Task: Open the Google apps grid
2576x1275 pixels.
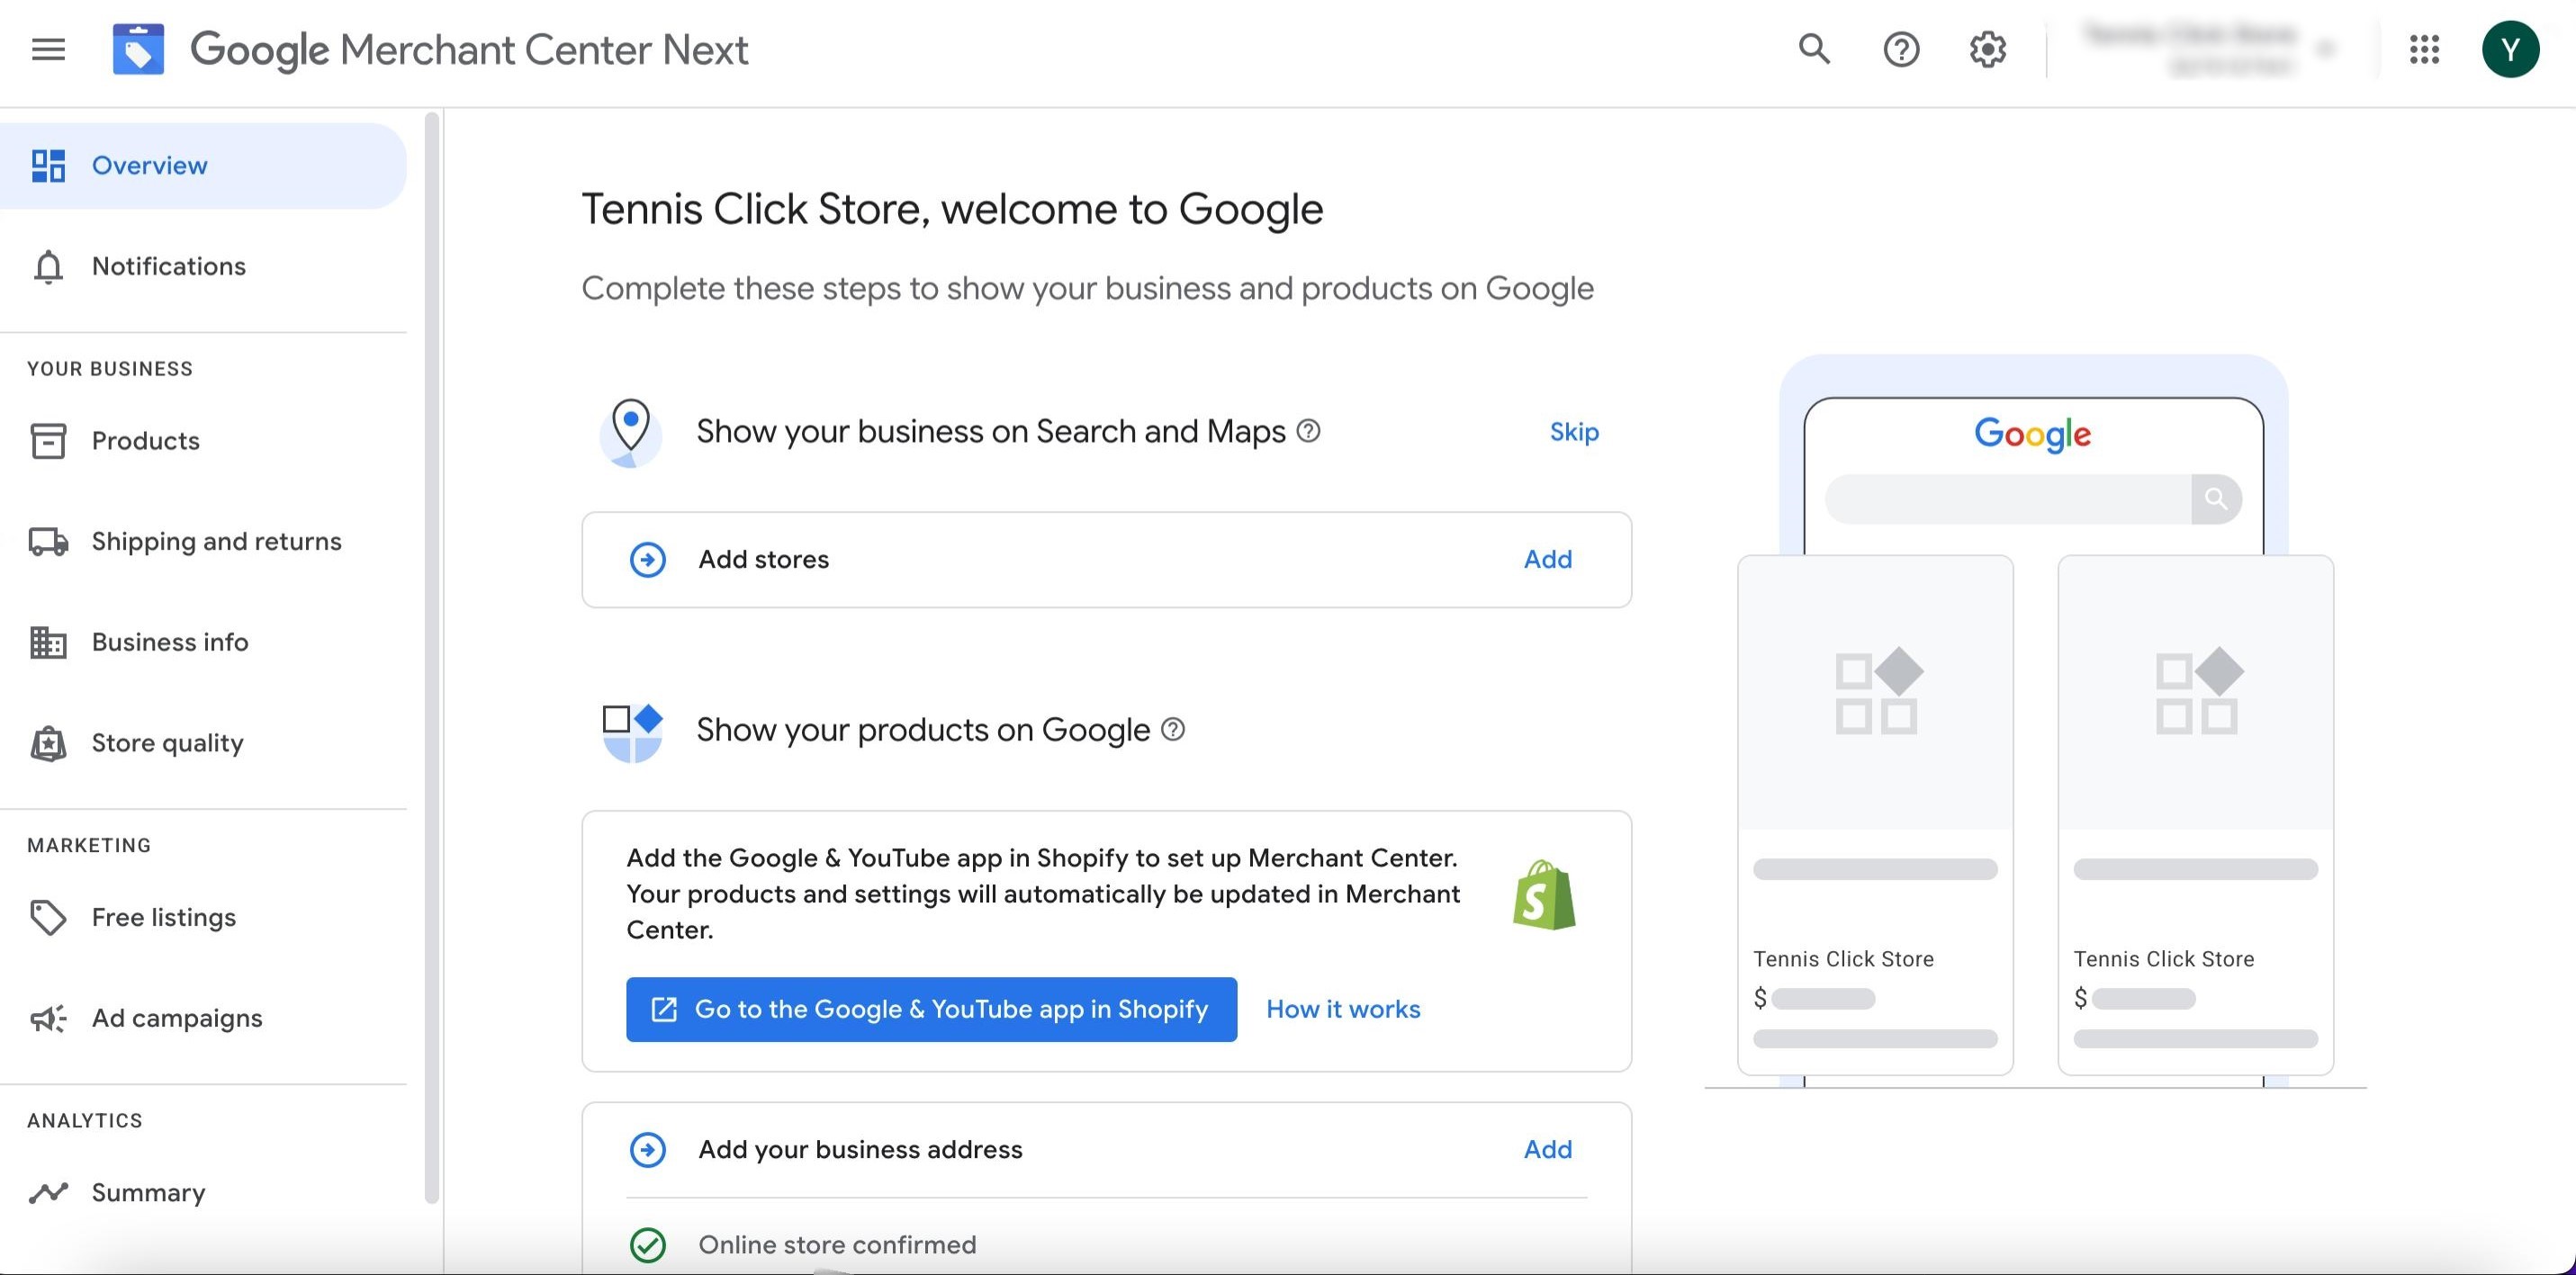Action: tap(2424, 49)
